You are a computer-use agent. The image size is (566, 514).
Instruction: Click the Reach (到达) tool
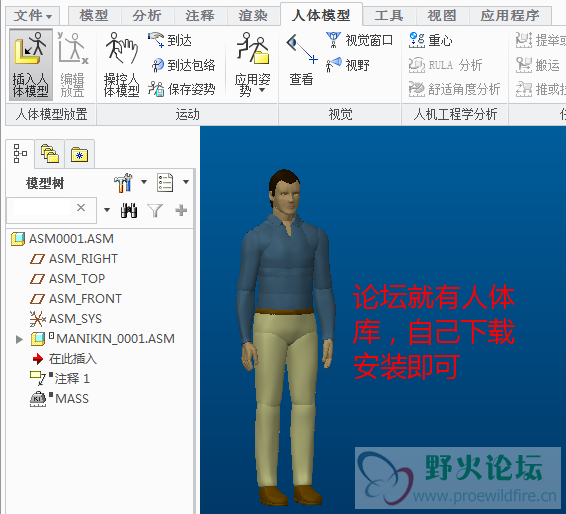[x=170, y=40]
